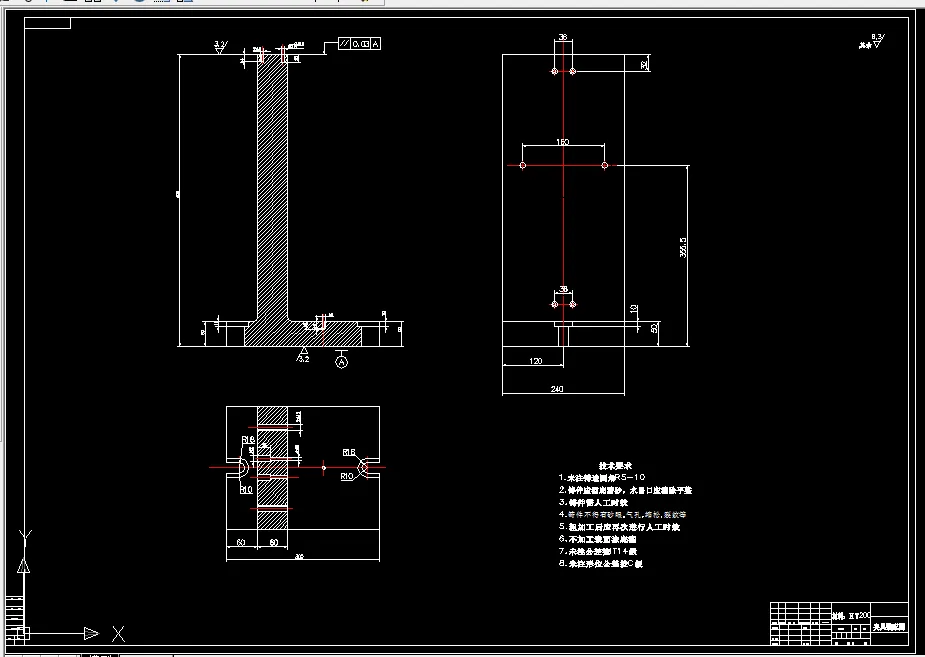Select technical note 3 text line

593,502
